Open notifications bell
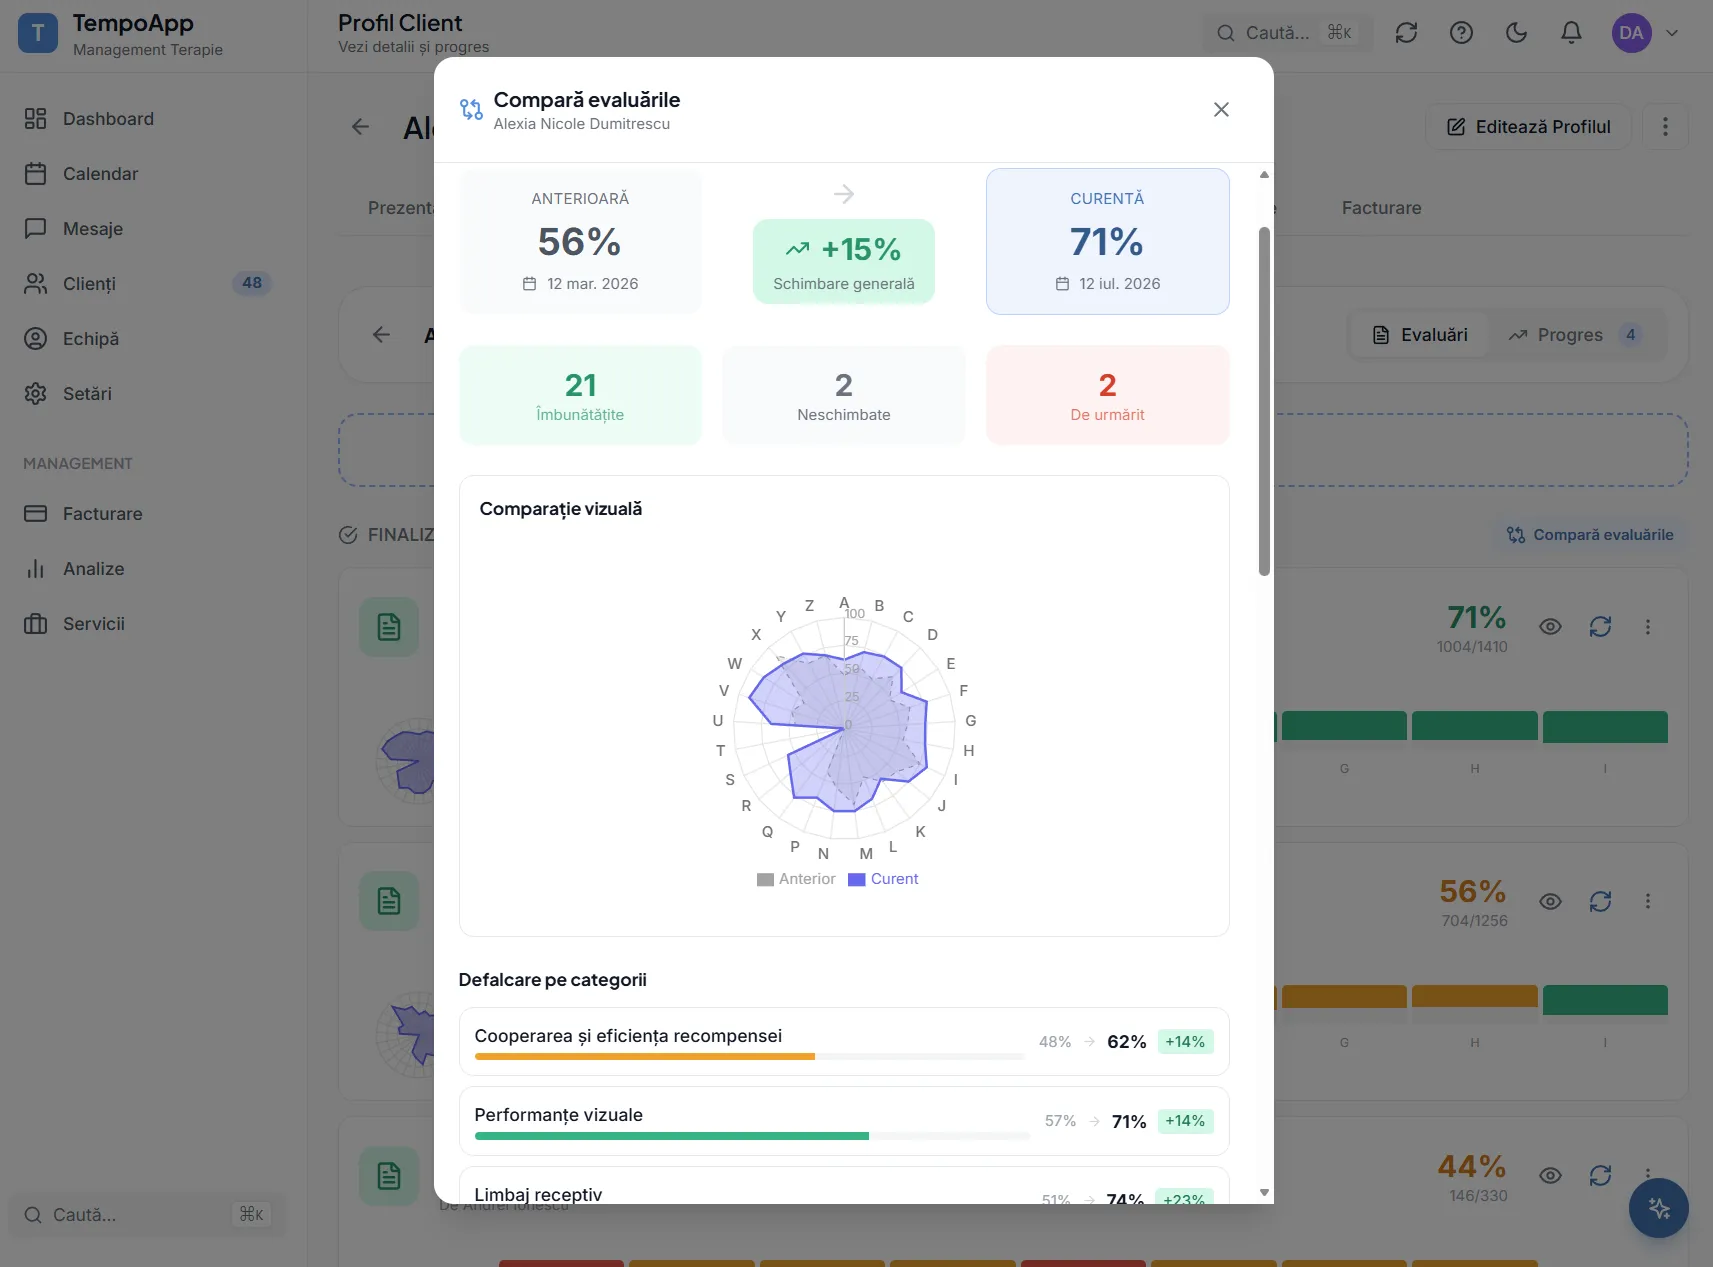The width and height of the screenshot is (1713, 1267). click(1571, 33)
